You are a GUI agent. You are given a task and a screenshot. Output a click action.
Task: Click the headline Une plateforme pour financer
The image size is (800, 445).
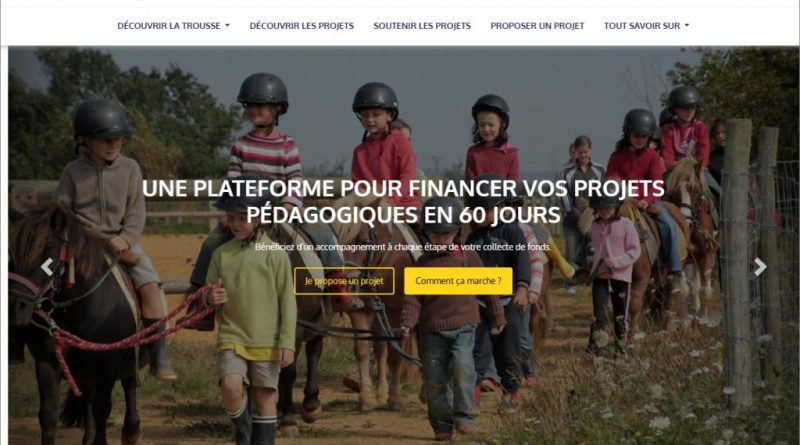point(404,202)
